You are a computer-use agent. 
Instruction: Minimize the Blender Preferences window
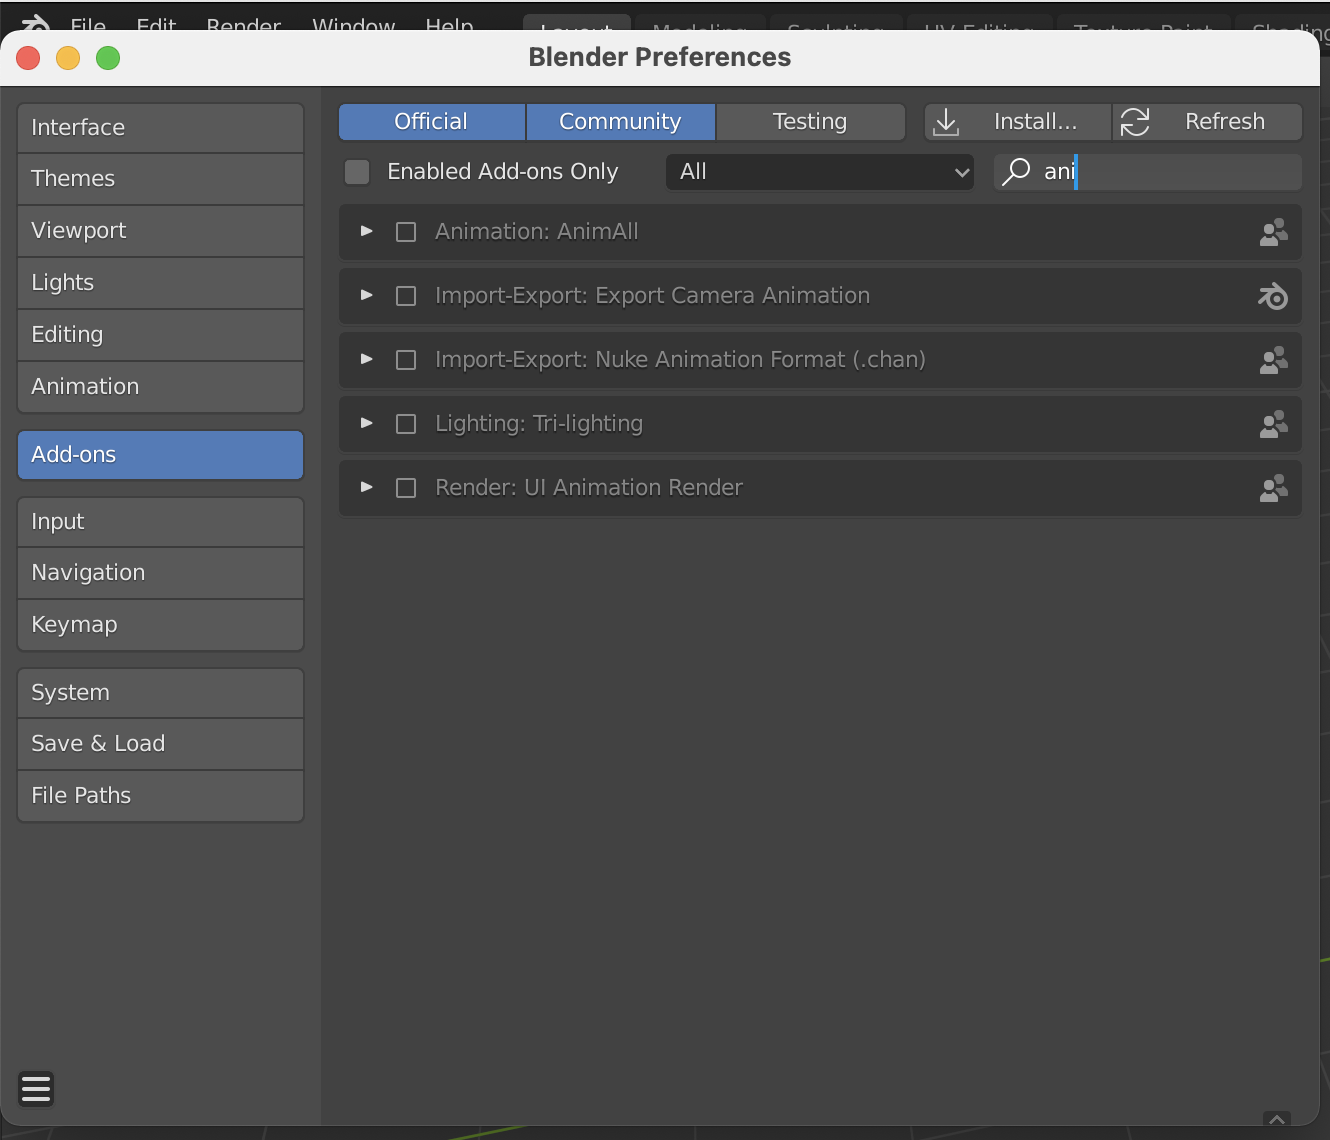[x=68, y=58]
